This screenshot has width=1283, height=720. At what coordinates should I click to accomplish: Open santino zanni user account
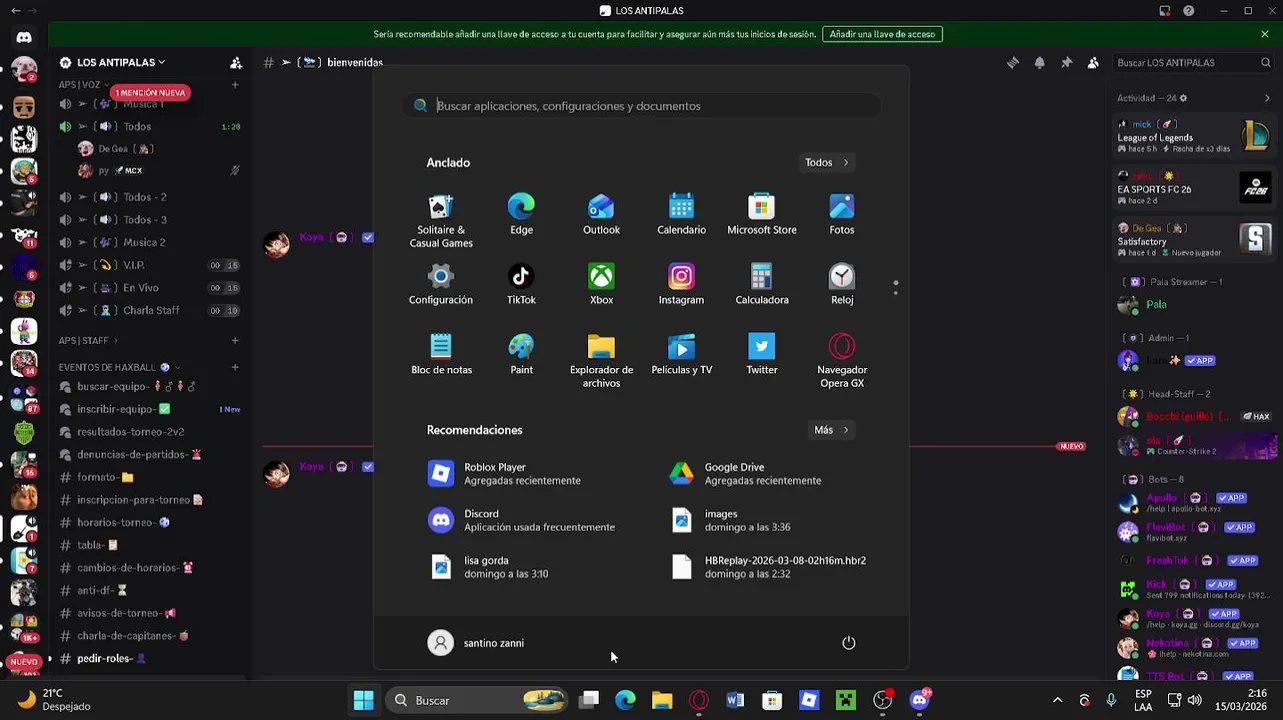click(476, 643)
